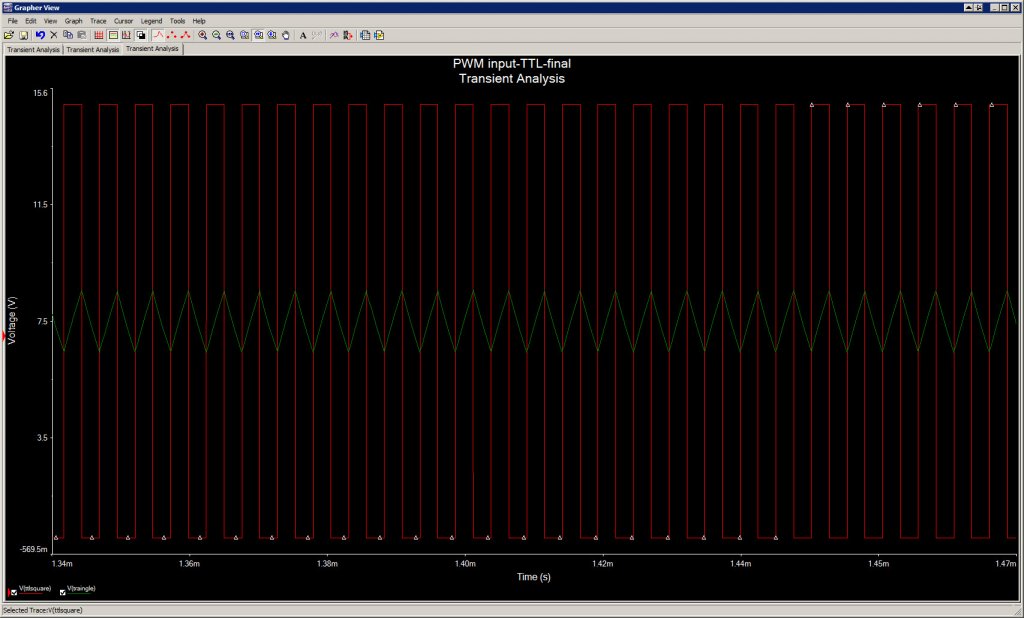
Task: Open the Edit menu
Action: coord(31,21)
